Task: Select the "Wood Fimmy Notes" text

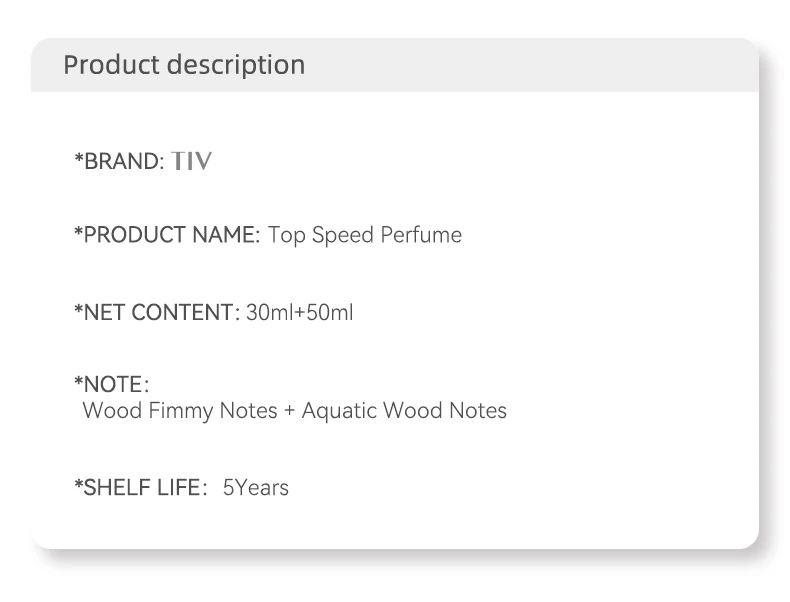Action: coord(180,411)
